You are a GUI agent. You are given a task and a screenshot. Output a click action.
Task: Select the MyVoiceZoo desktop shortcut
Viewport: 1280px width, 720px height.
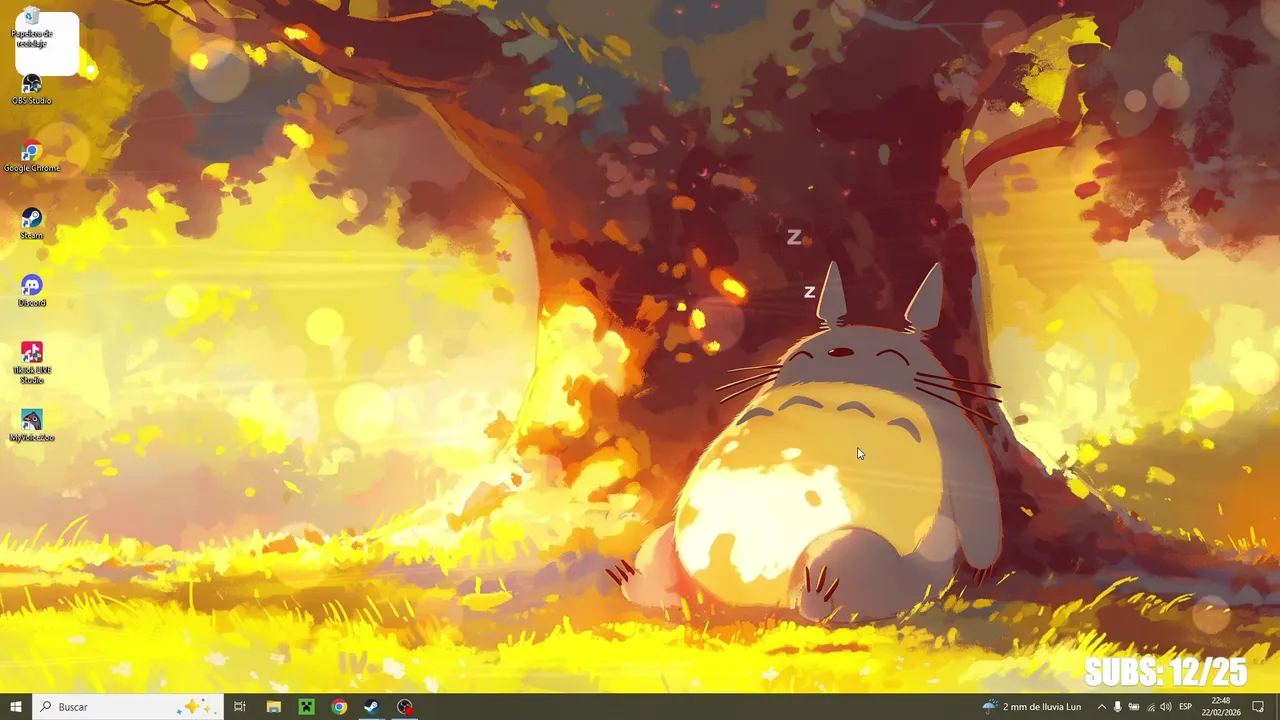(x=32, y=426)
